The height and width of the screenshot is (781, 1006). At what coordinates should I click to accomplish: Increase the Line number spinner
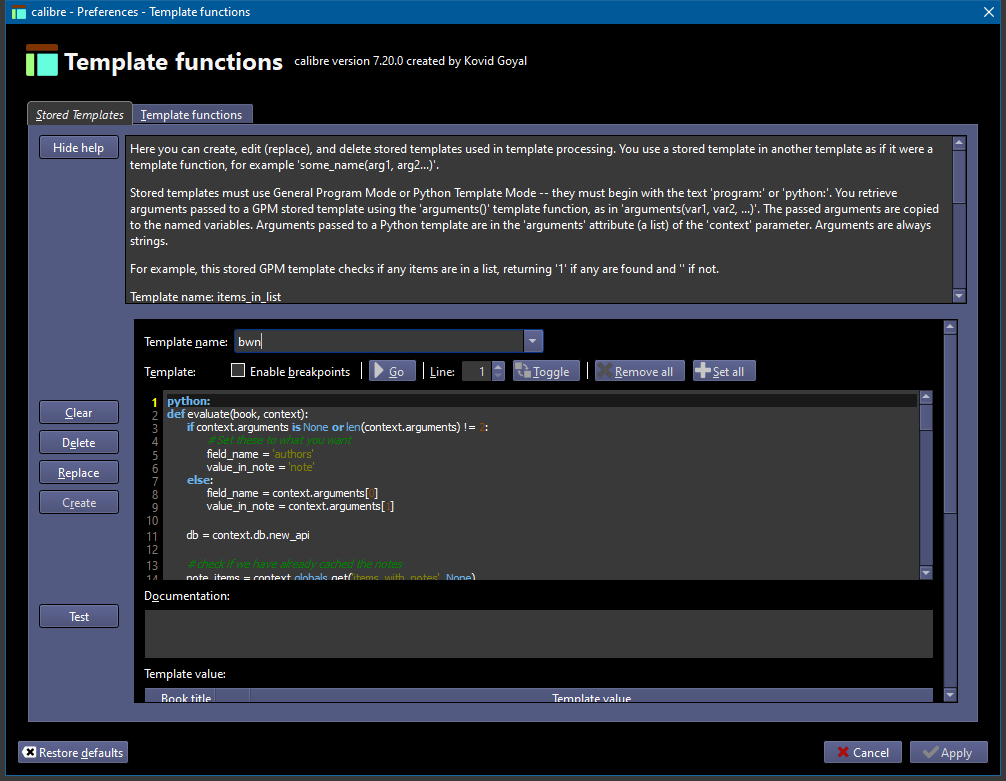498,366
